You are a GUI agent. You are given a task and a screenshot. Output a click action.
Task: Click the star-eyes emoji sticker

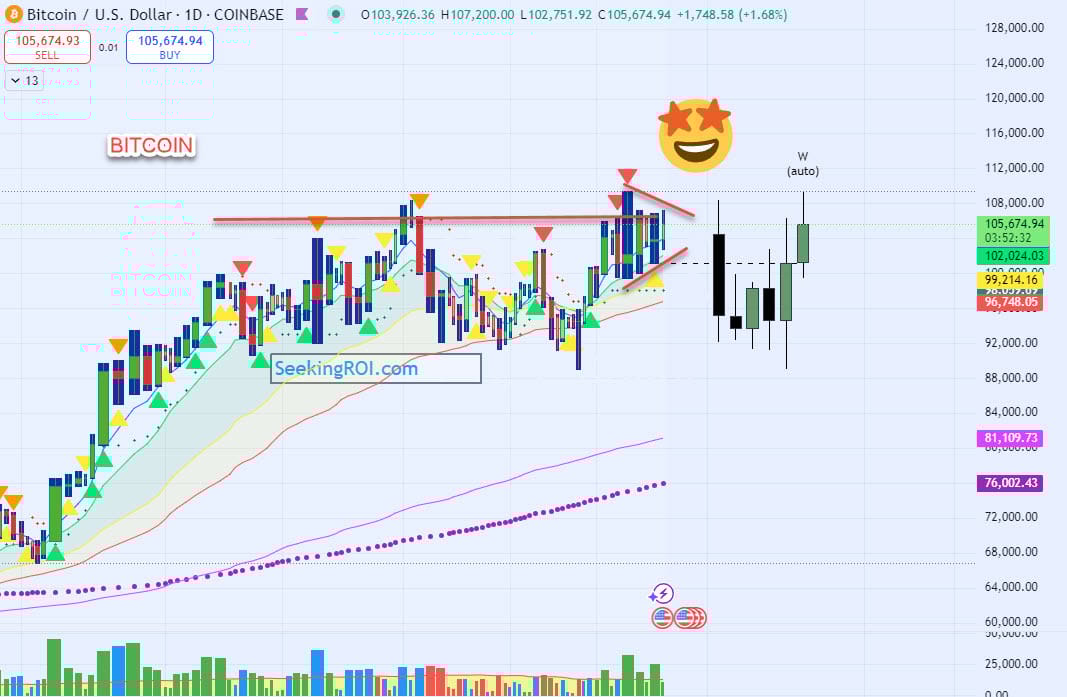(x=695, y=135)
